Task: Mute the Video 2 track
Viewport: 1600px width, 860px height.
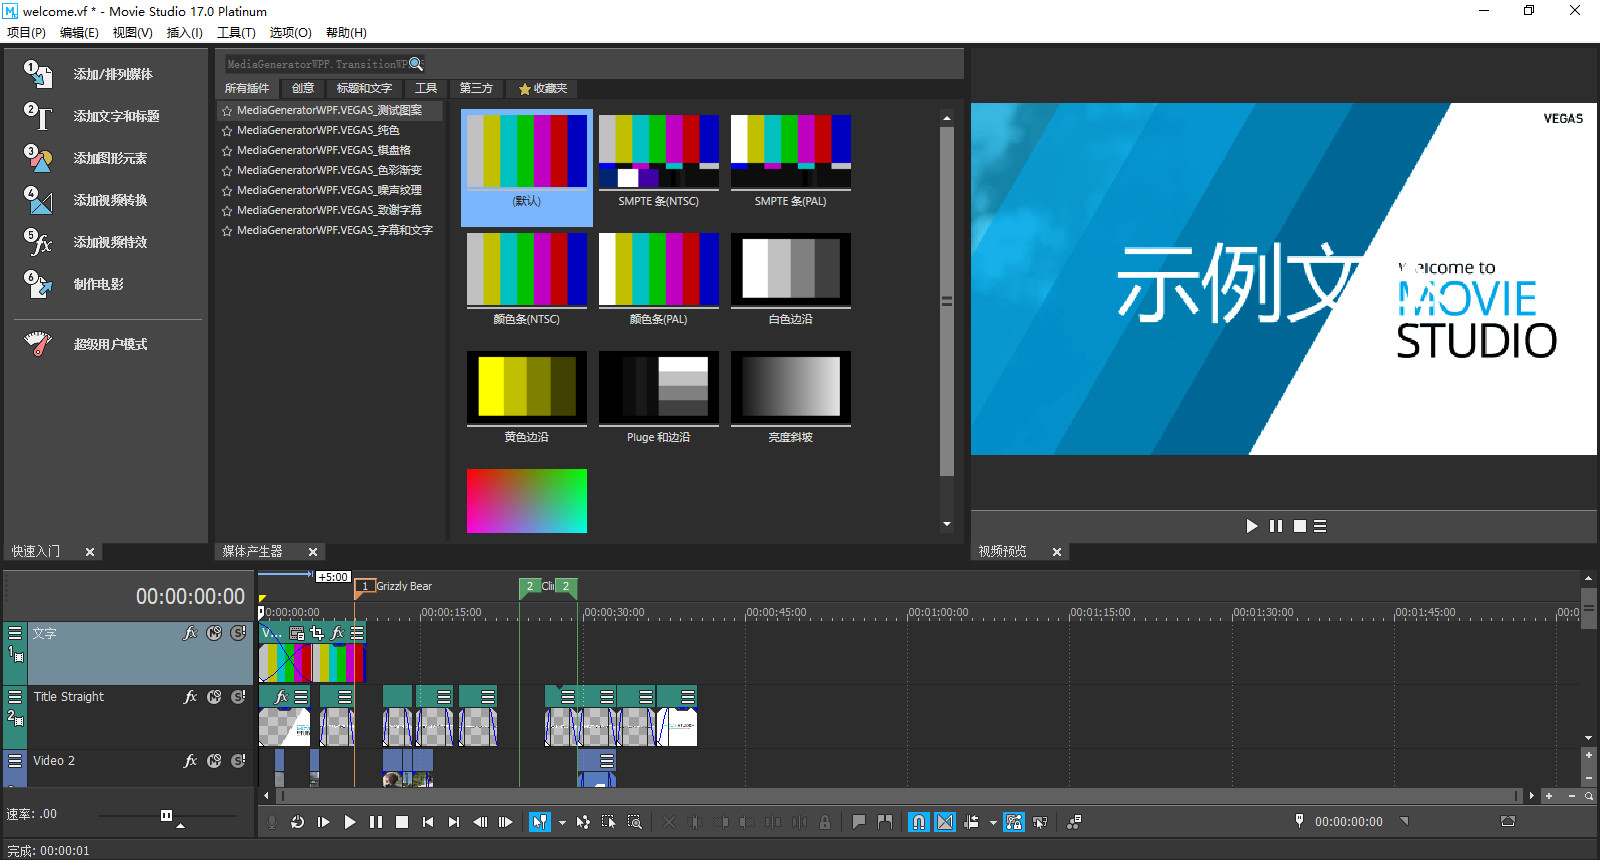Action: [214, 761]
